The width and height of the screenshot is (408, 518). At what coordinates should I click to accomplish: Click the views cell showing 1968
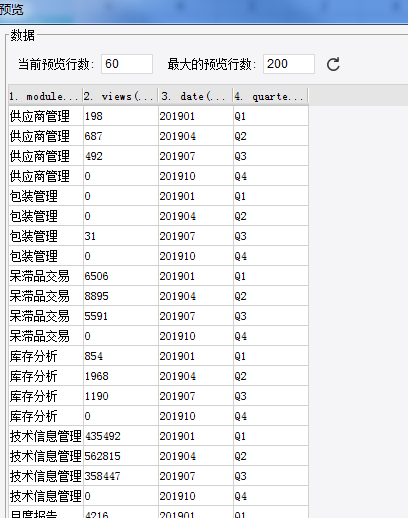pos(121,376)
